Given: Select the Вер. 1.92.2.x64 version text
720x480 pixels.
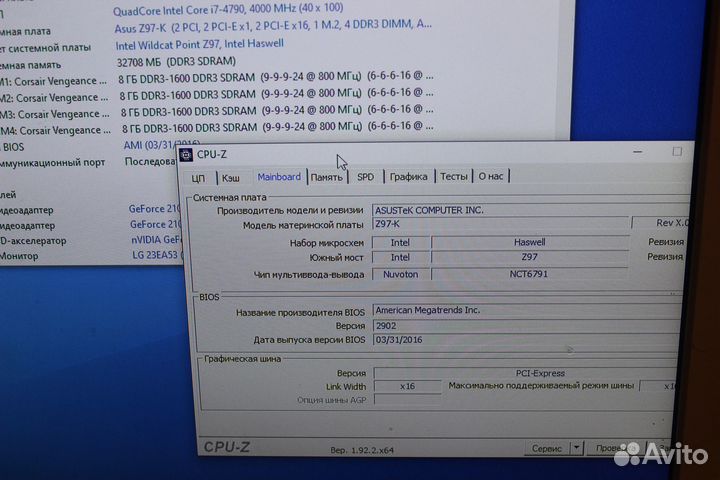Looking at the screenshot, I should tap(362, 450).
